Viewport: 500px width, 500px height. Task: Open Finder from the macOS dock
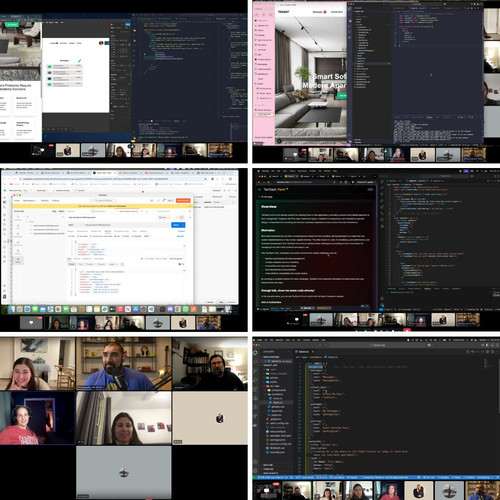point(12,309)
